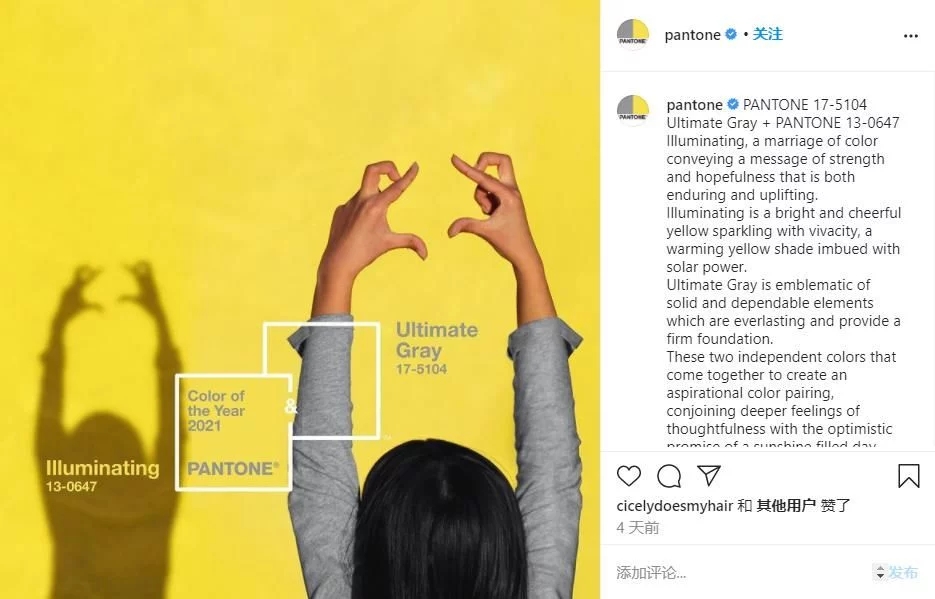Click verified badge next to header username

[731, 35]
